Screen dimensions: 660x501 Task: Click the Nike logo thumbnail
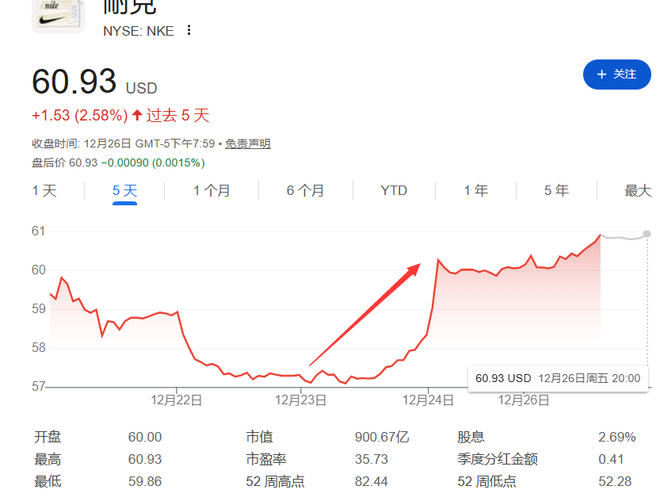[x=58, y=15]
